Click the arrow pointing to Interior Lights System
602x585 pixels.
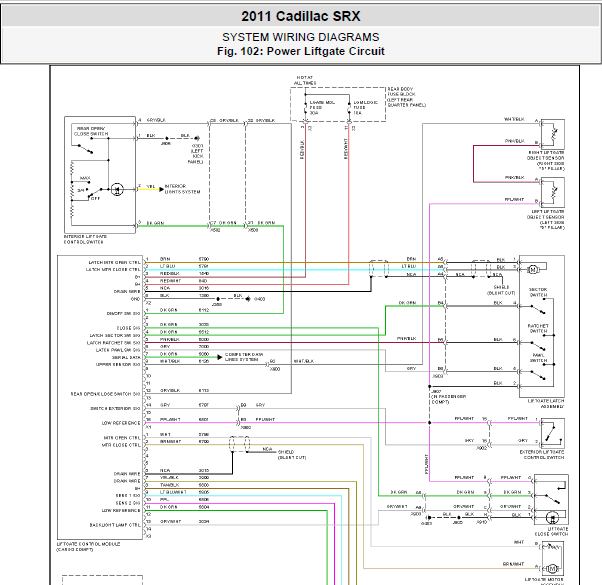pos(161,189)
